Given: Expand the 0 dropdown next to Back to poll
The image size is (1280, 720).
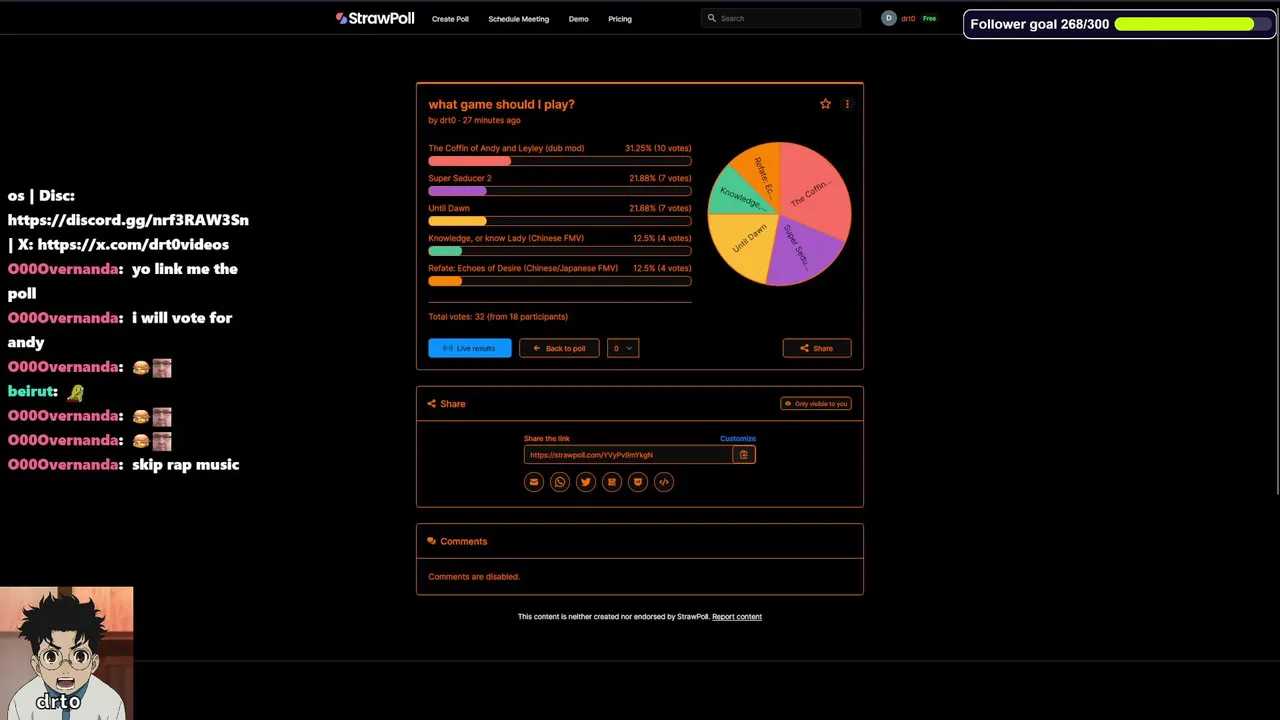Looking at the screenshot, I should [x=622, y=348].
